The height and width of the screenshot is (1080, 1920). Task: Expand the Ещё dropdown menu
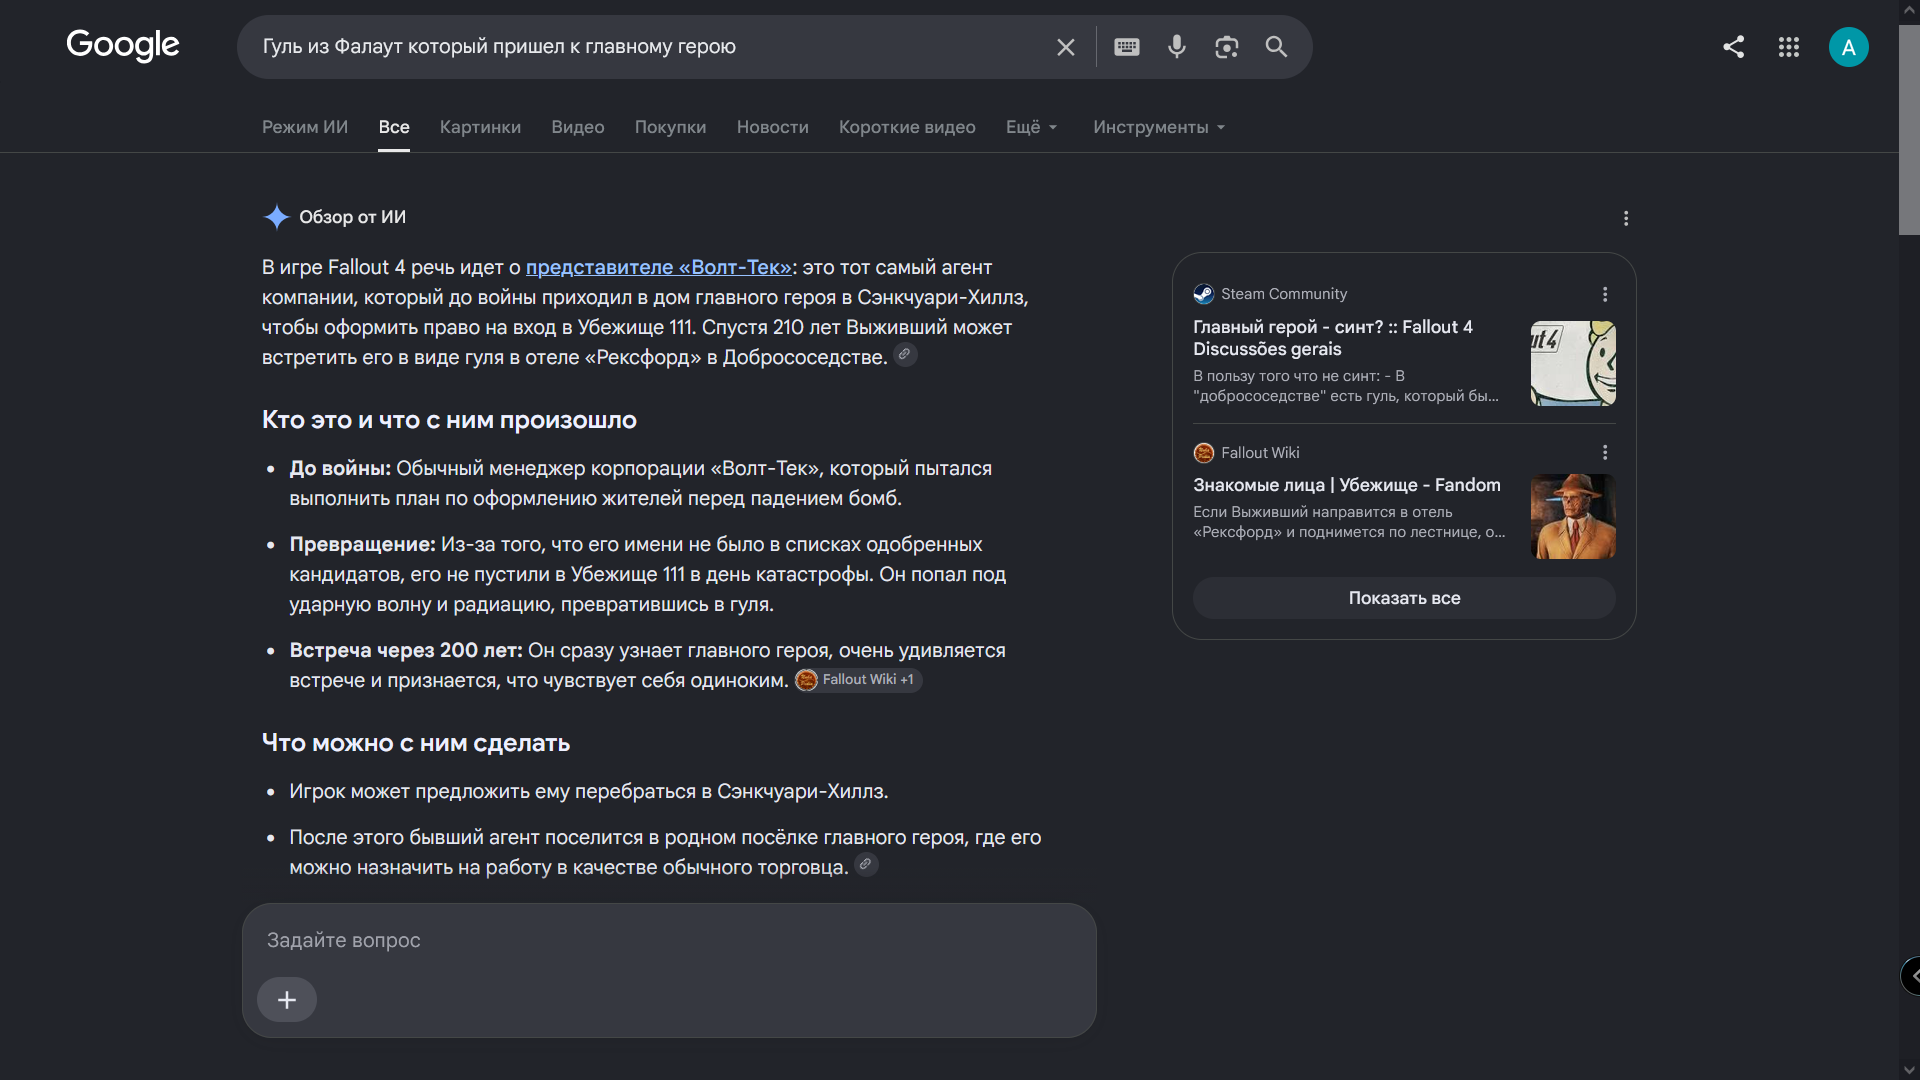click(x=1032, y=127)
